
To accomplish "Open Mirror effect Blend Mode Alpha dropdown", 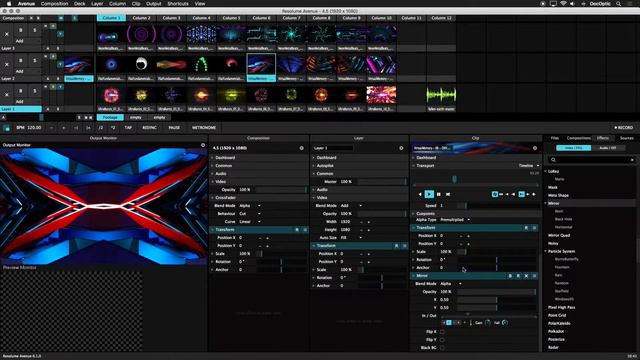I will [451, 284].
